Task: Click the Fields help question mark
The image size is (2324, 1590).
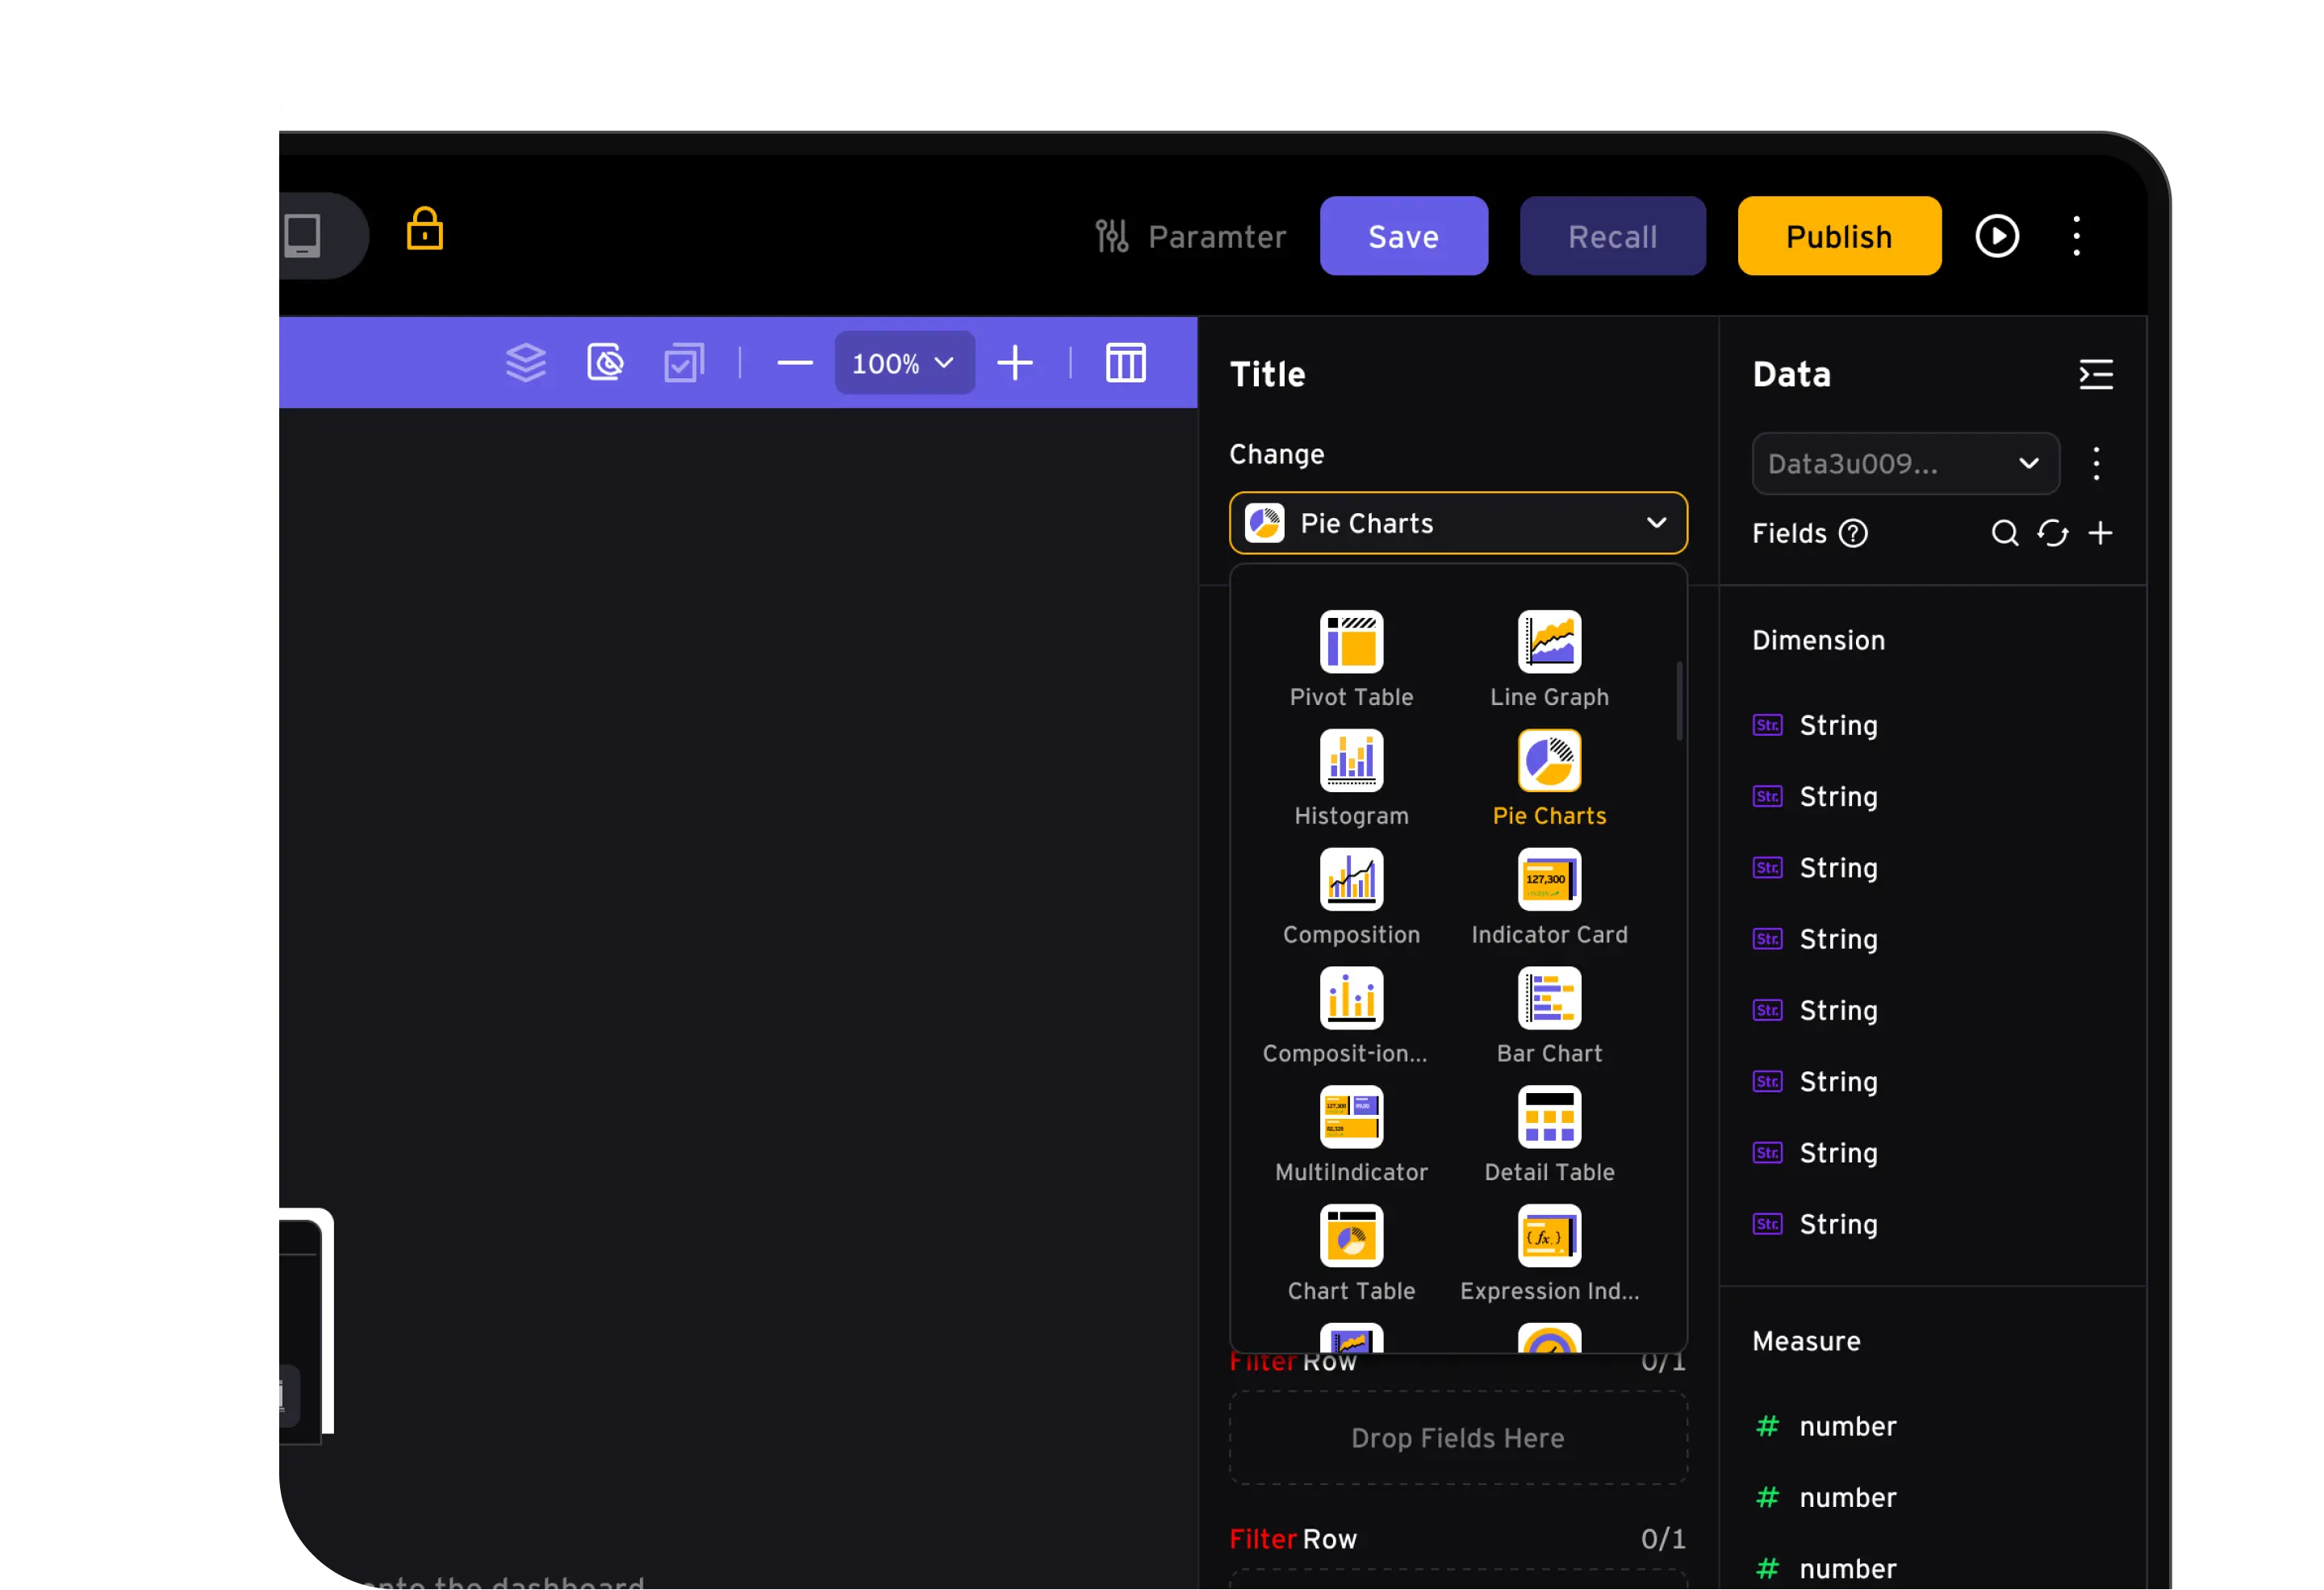Action: point(1853,534)
